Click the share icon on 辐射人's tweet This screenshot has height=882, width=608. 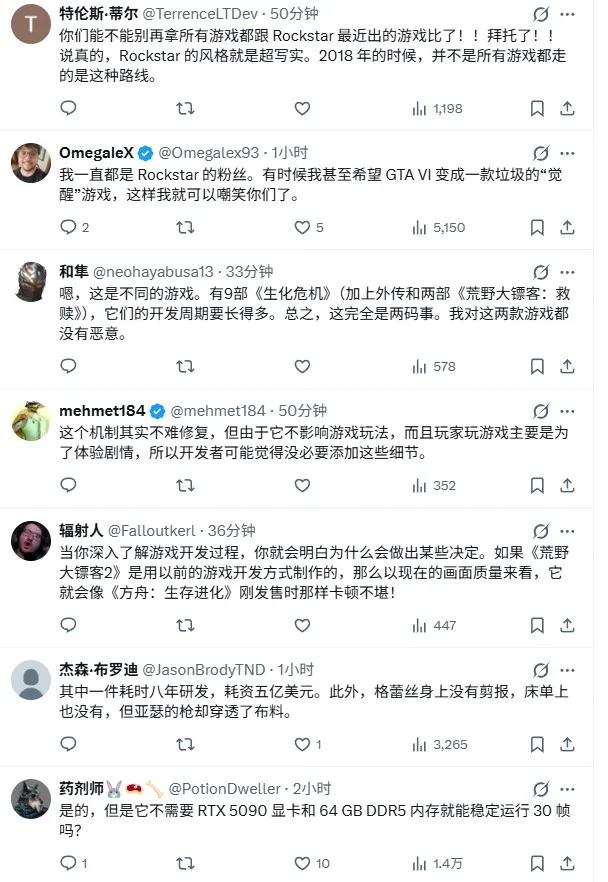pos(565,627)
